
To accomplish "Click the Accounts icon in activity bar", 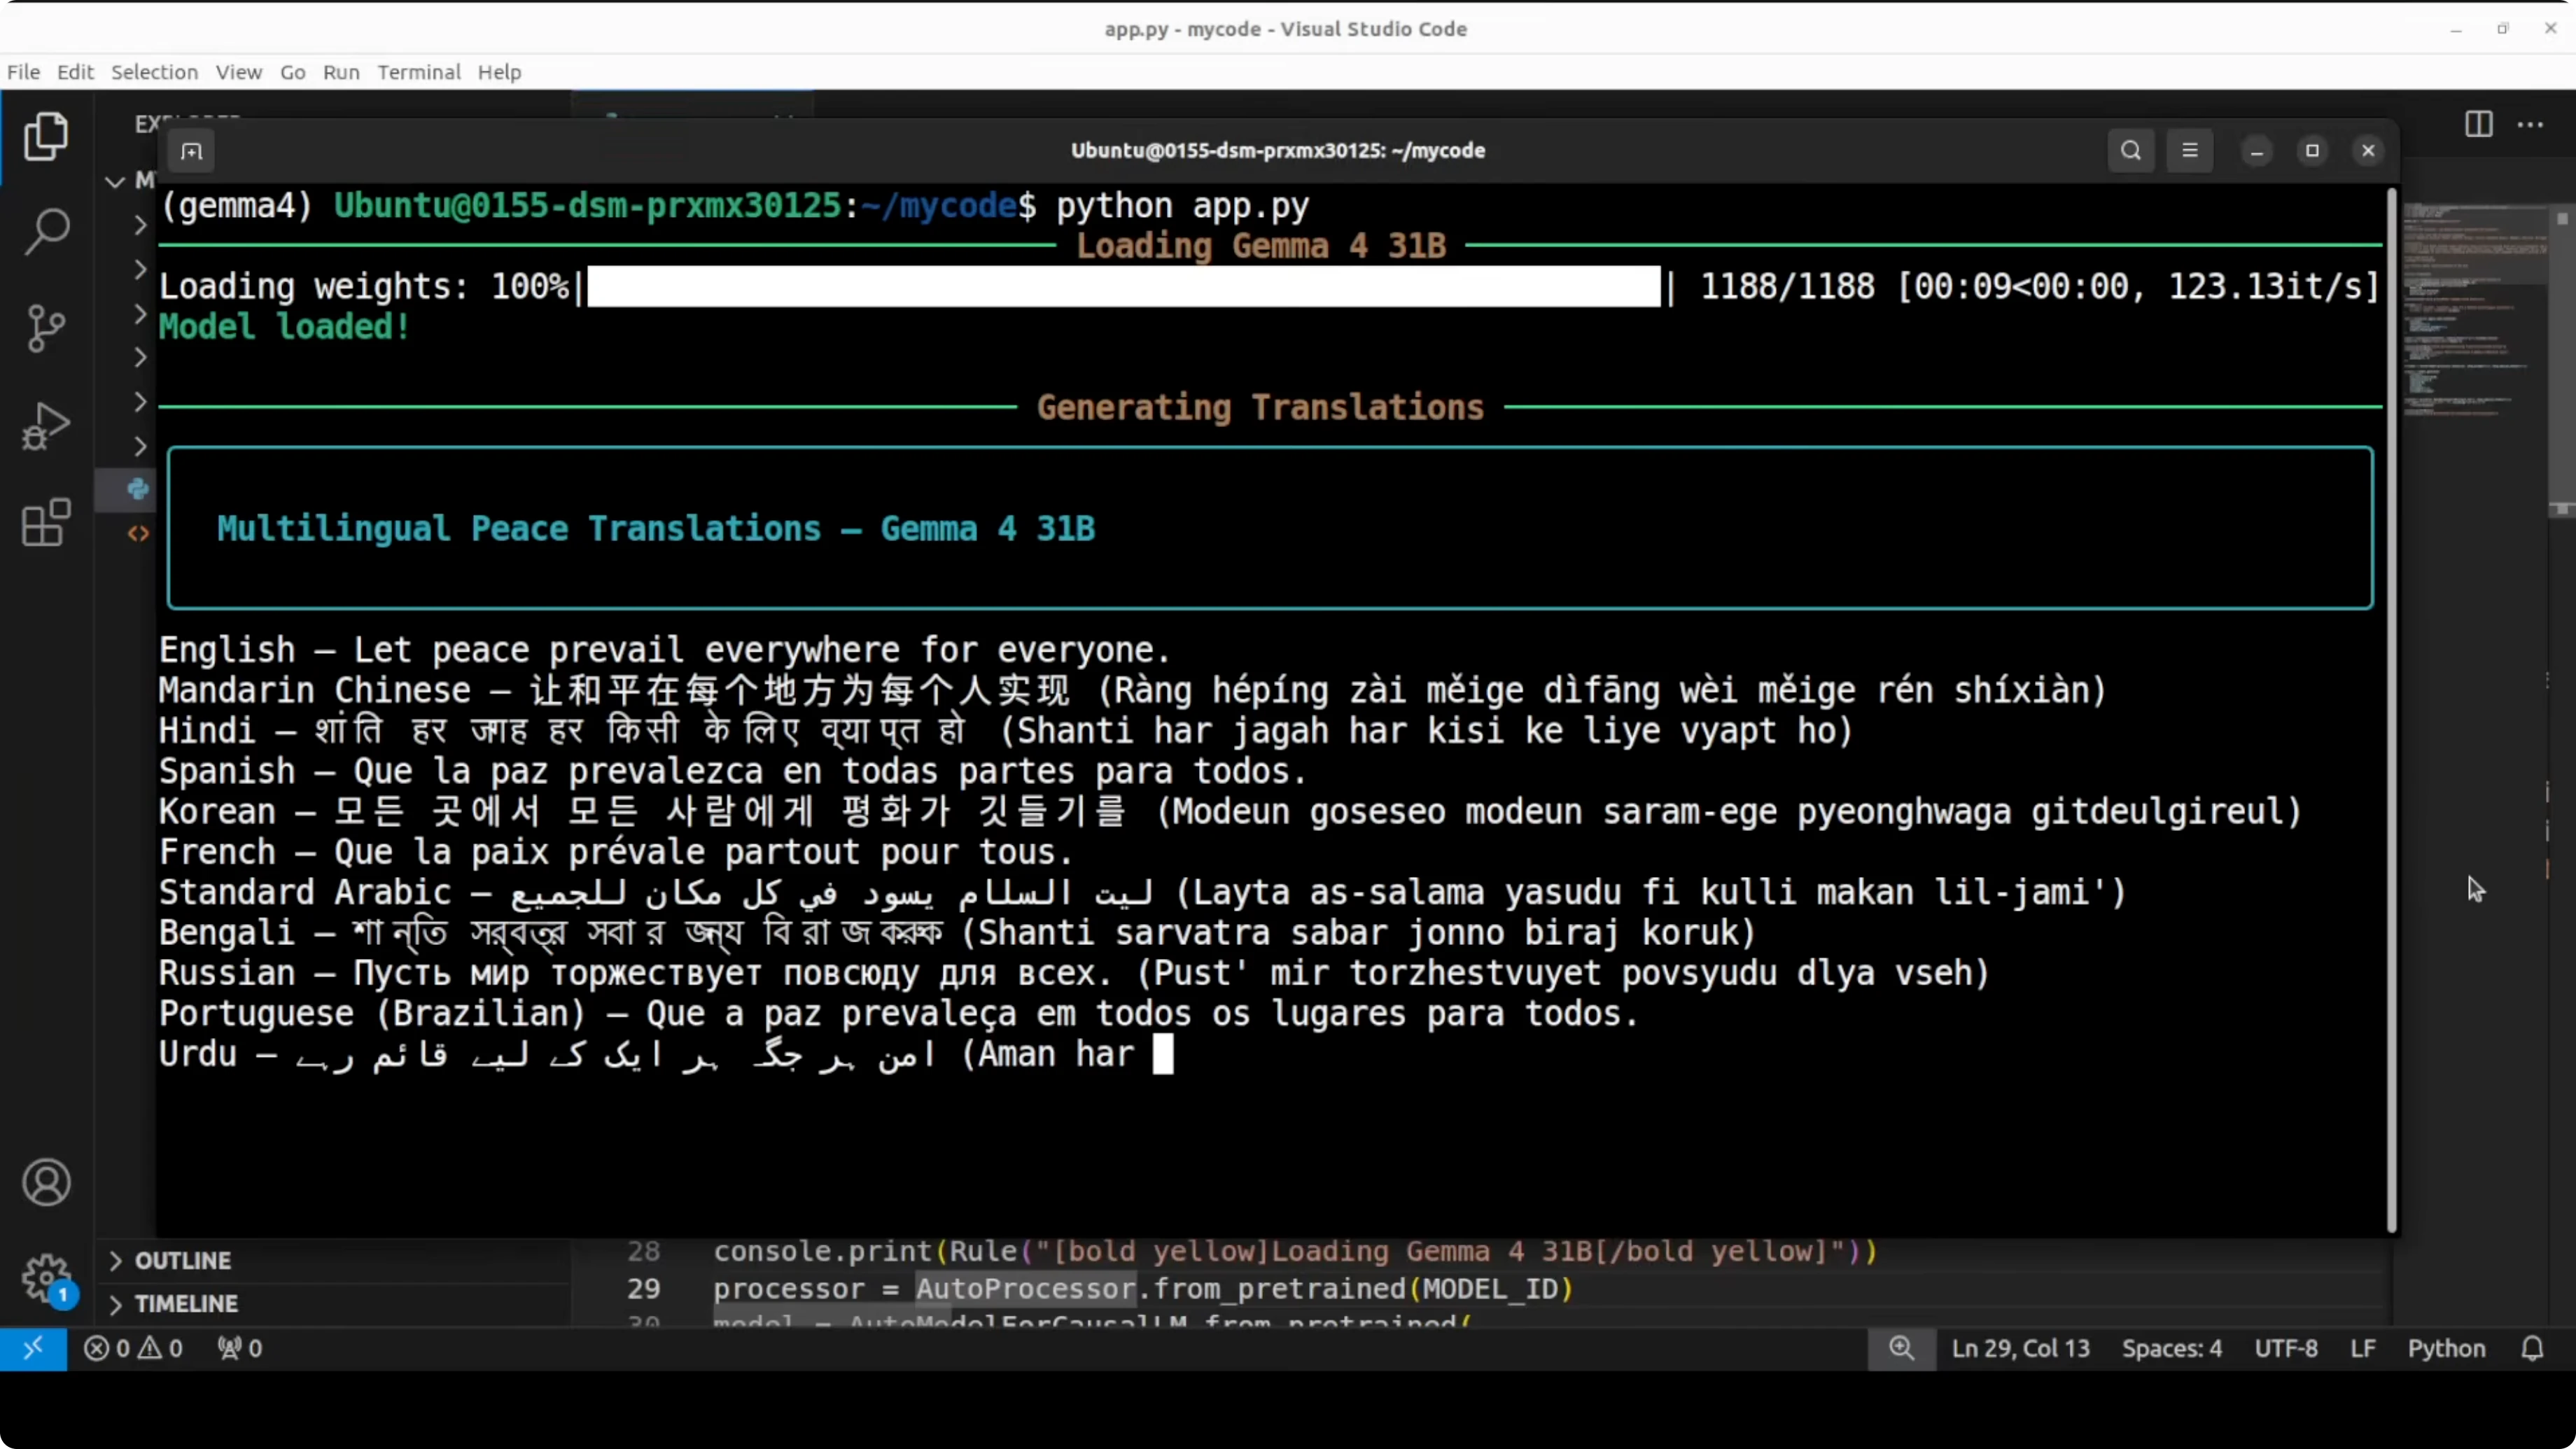I will (46, 1182).
